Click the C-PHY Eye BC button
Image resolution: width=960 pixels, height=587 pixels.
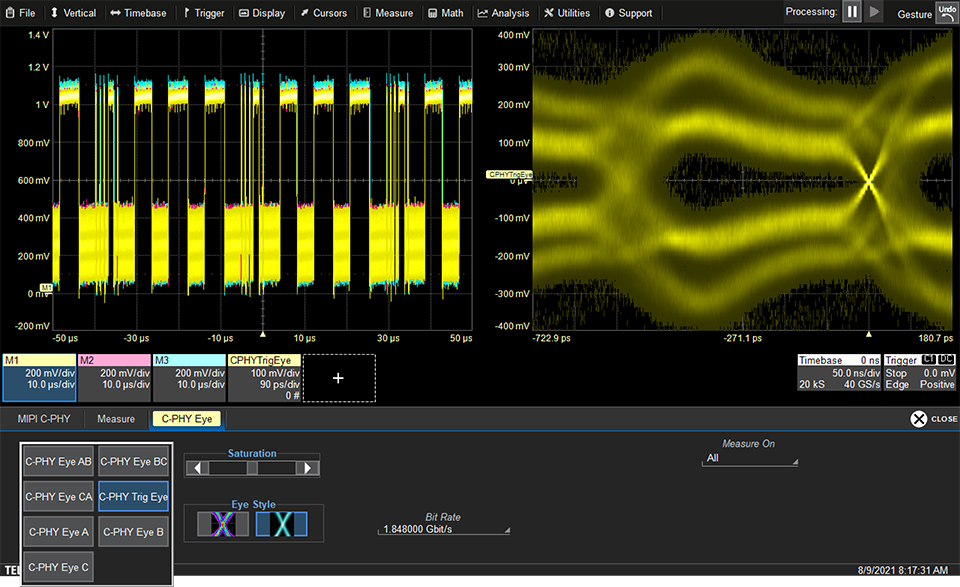(134, 461)
